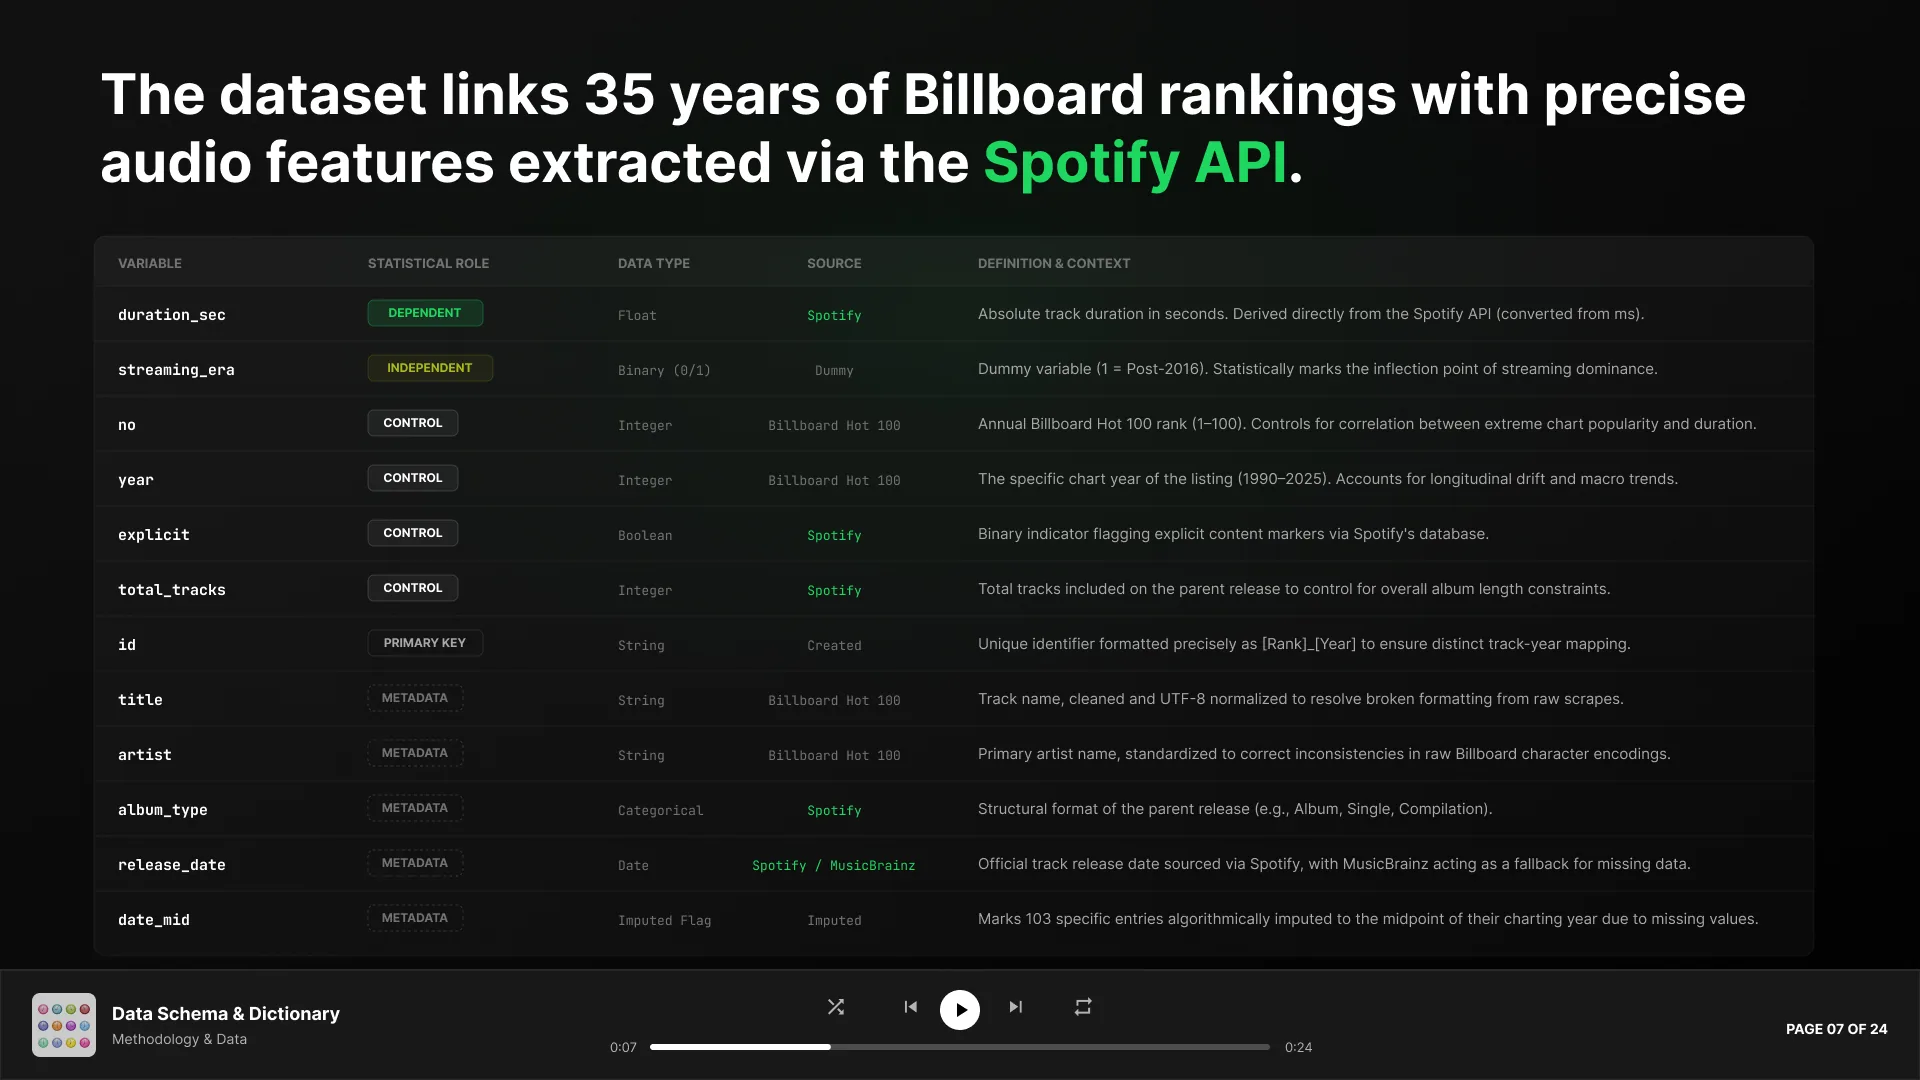The image size is (1920, 1080).
Task: Click the Date data type cell
Action: click(633, 865)
